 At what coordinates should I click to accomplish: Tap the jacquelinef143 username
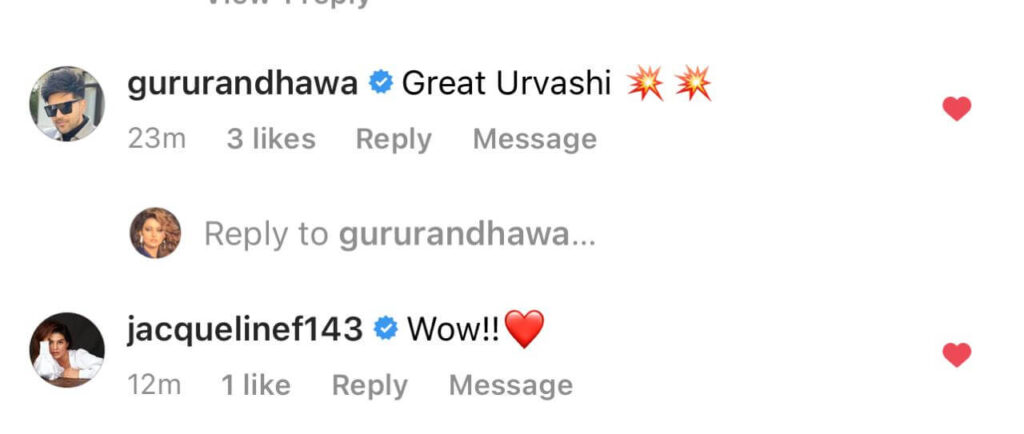click(245, 330)
